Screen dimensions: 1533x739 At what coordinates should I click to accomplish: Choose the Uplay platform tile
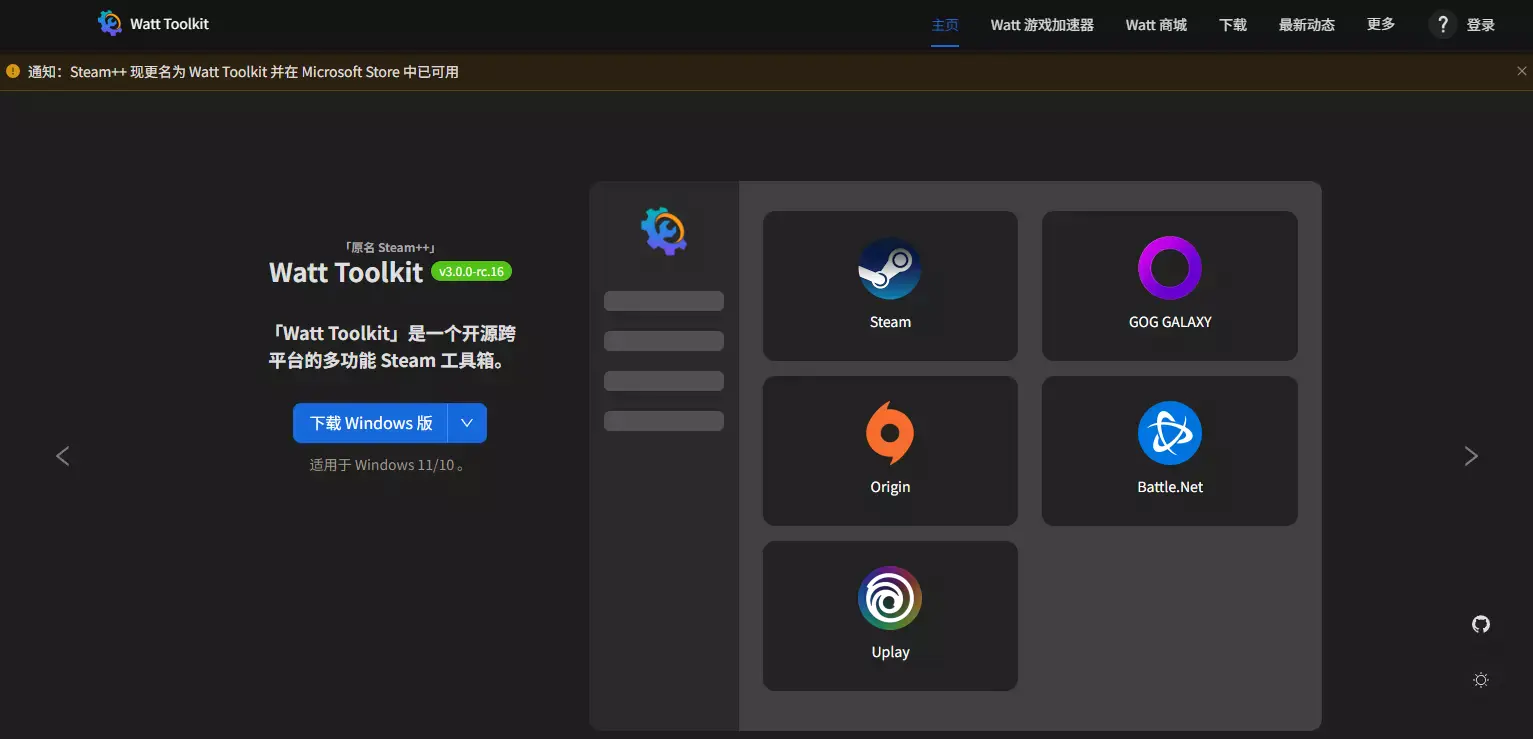click(x=889, y=615)
